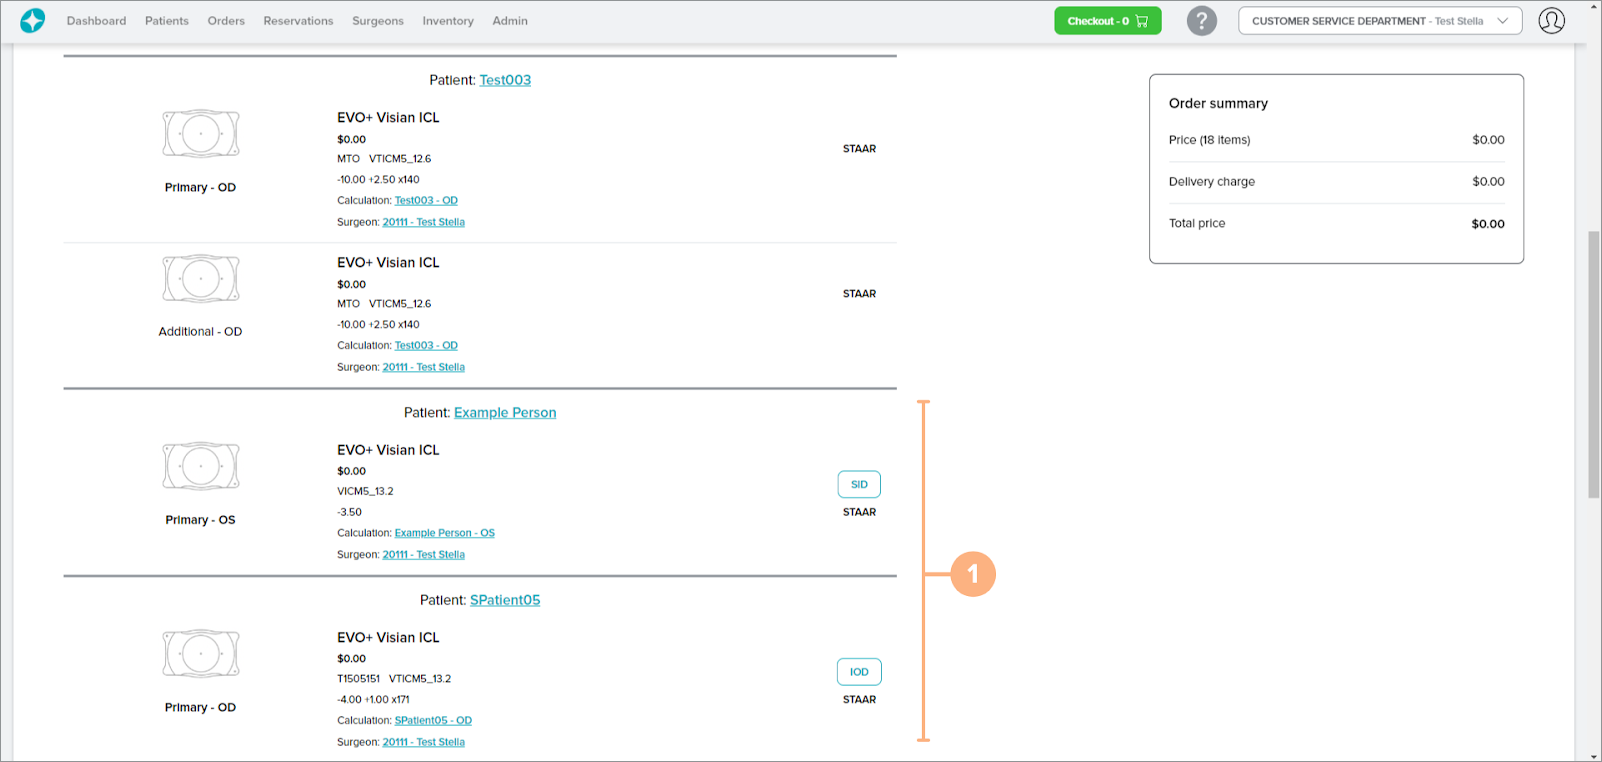
Task: Open the Dashboard menu
Action: 96,21
